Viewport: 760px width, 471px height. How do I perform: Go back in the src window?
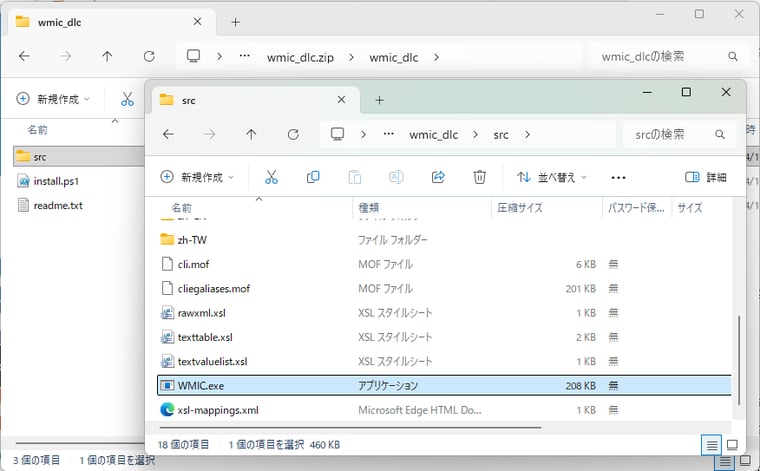(x=168, y=134)
